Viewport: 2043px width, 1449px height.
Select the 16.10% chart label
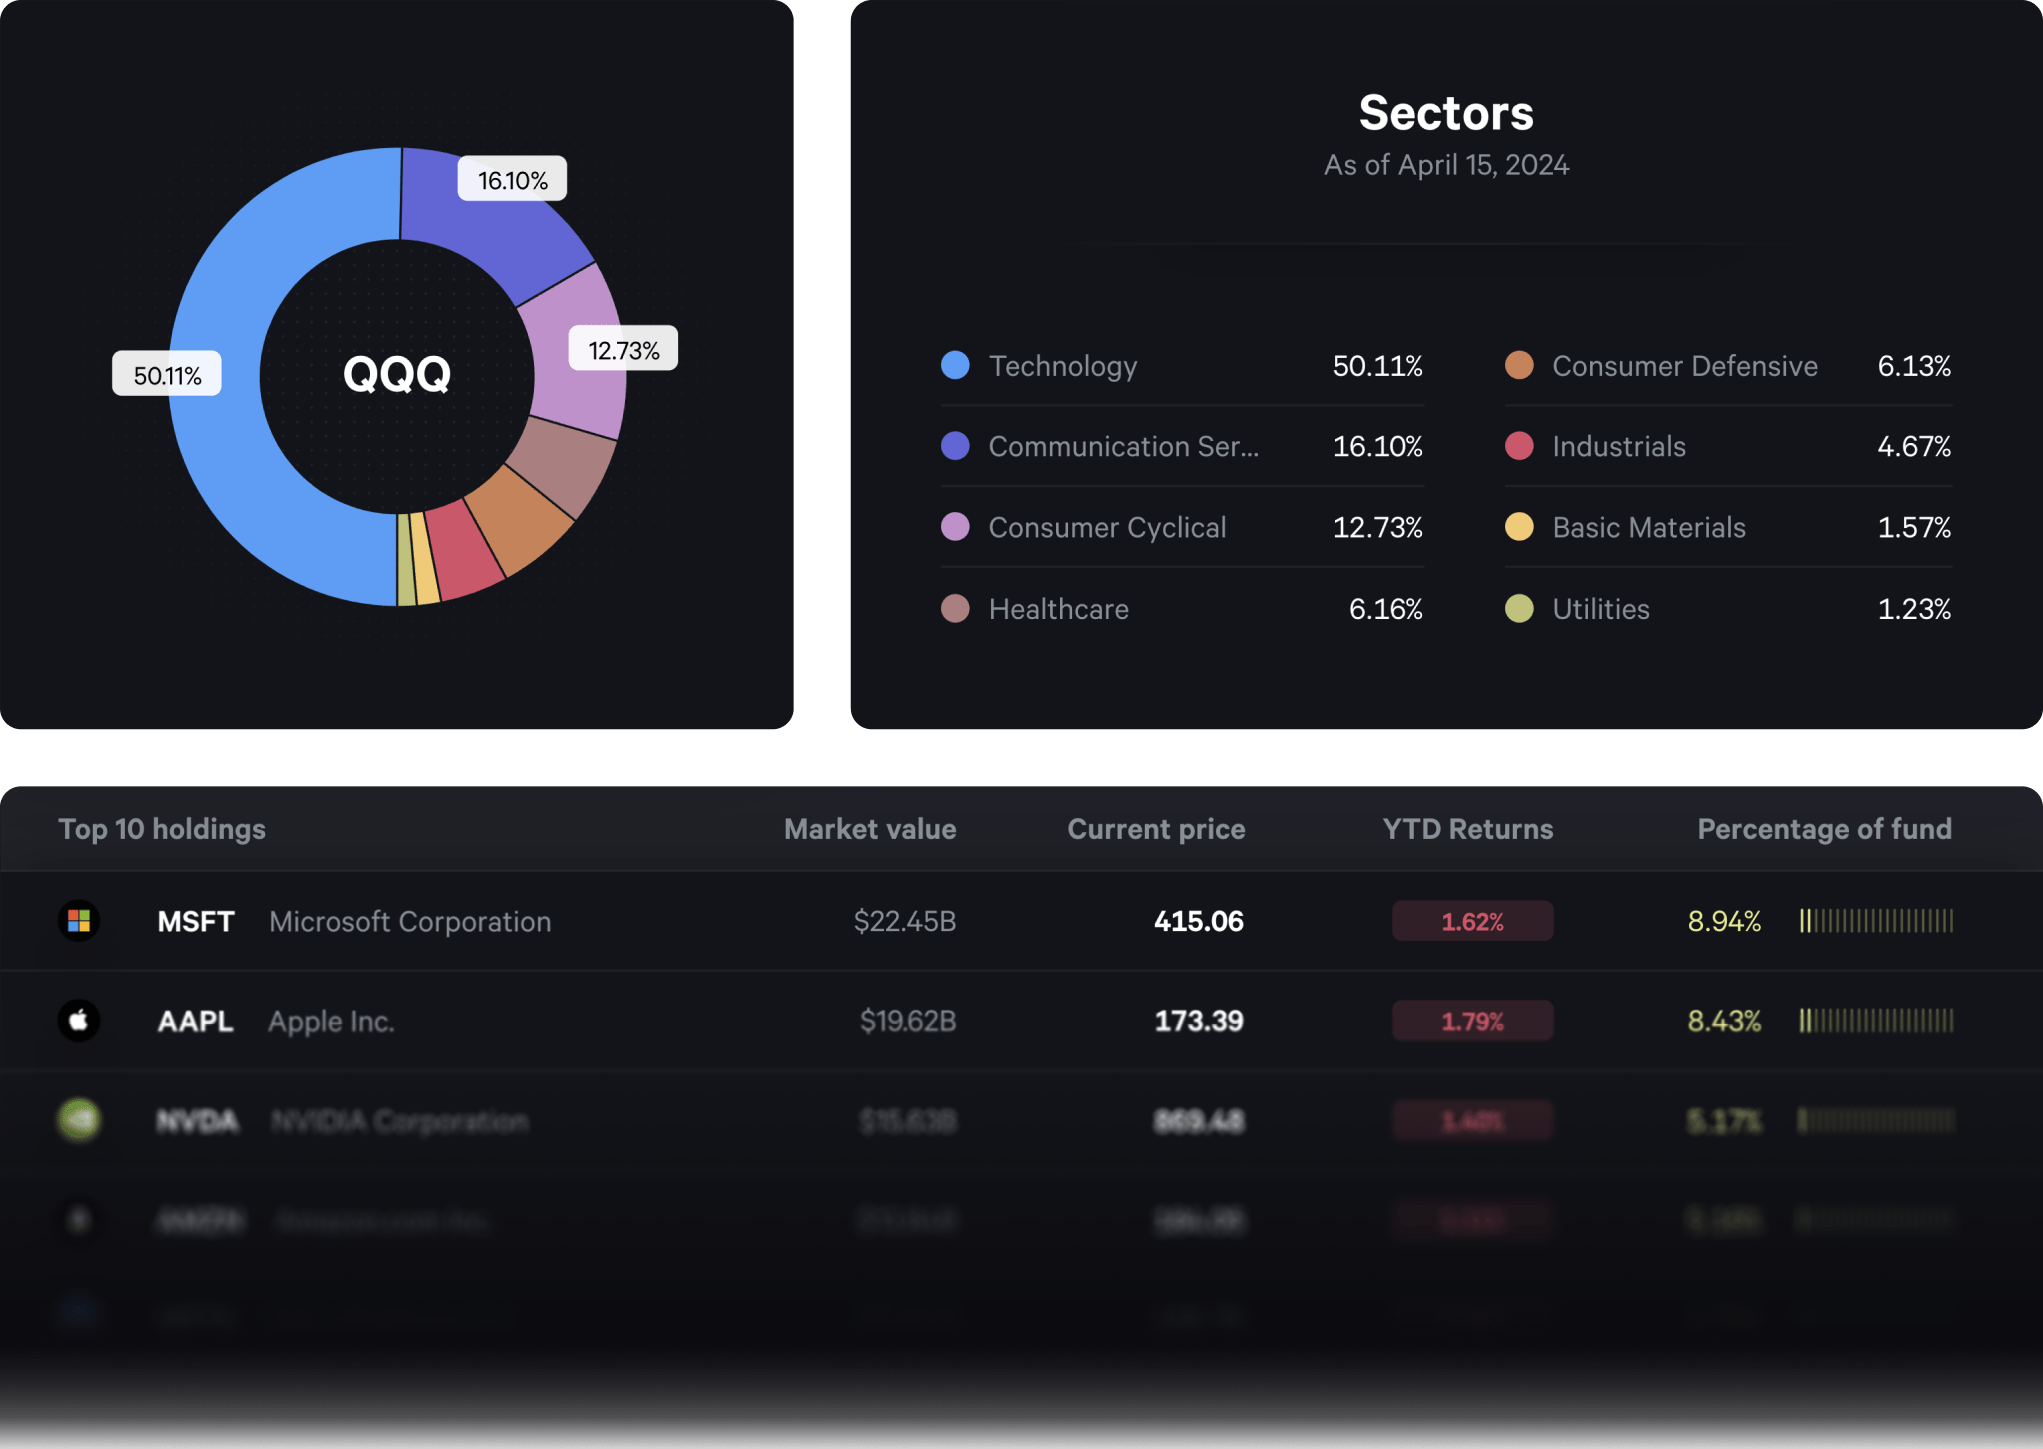click(512, 180)
